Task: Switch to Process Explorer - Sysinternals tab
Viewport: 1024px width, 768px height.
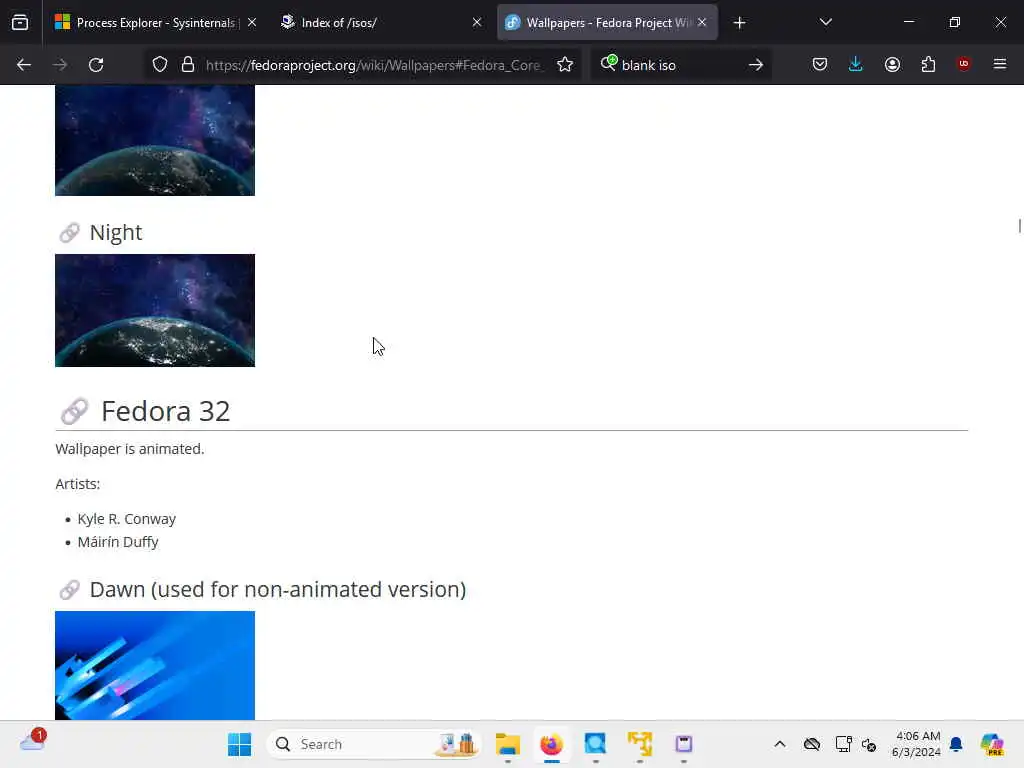Action: tap(155, 23)
